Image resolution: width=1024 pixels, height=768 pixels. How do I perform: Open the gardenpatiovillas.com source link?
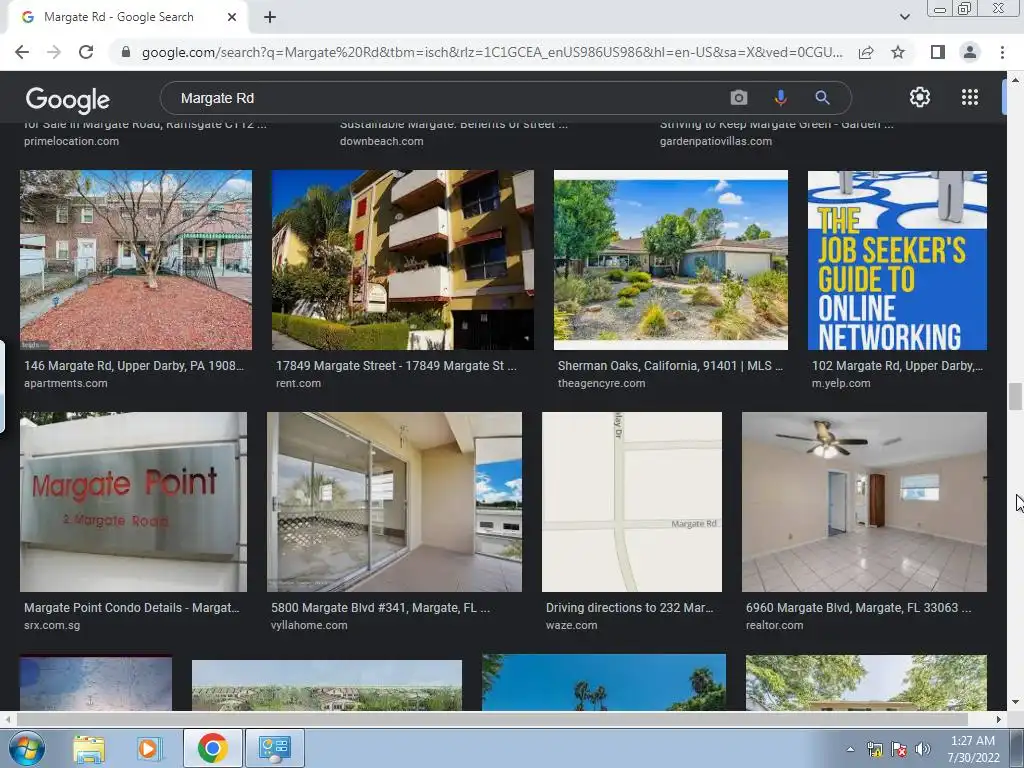tap(715, 141)
